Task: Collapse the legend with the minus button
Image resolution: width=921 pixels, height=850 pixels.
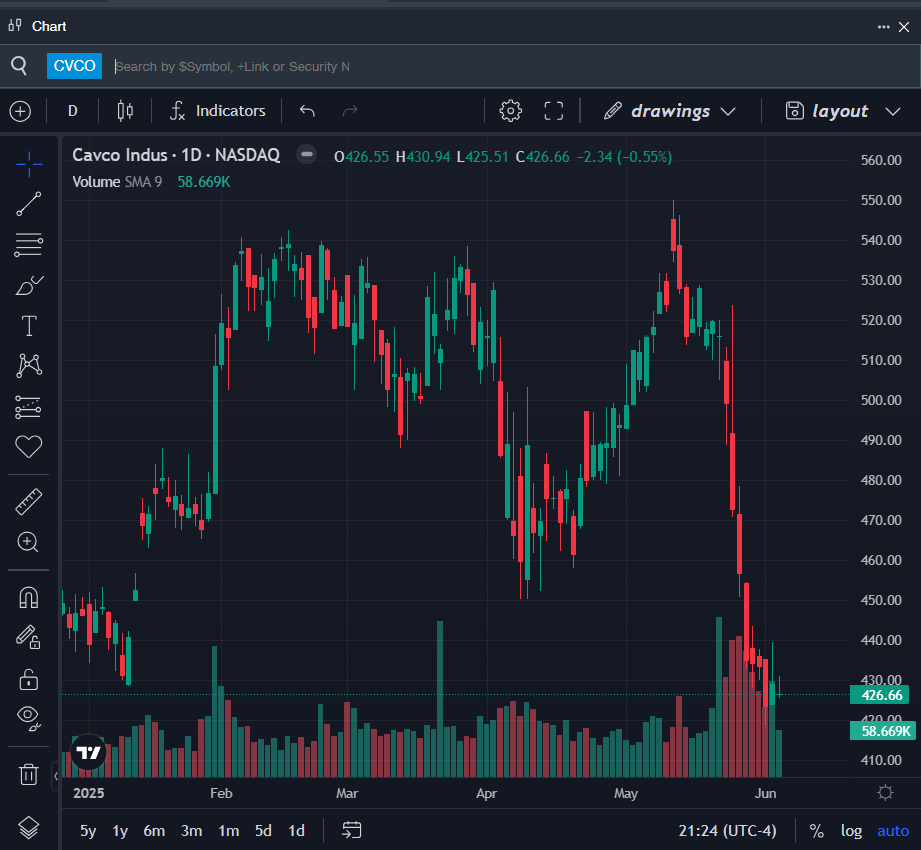Action: [x=307, y=154]
